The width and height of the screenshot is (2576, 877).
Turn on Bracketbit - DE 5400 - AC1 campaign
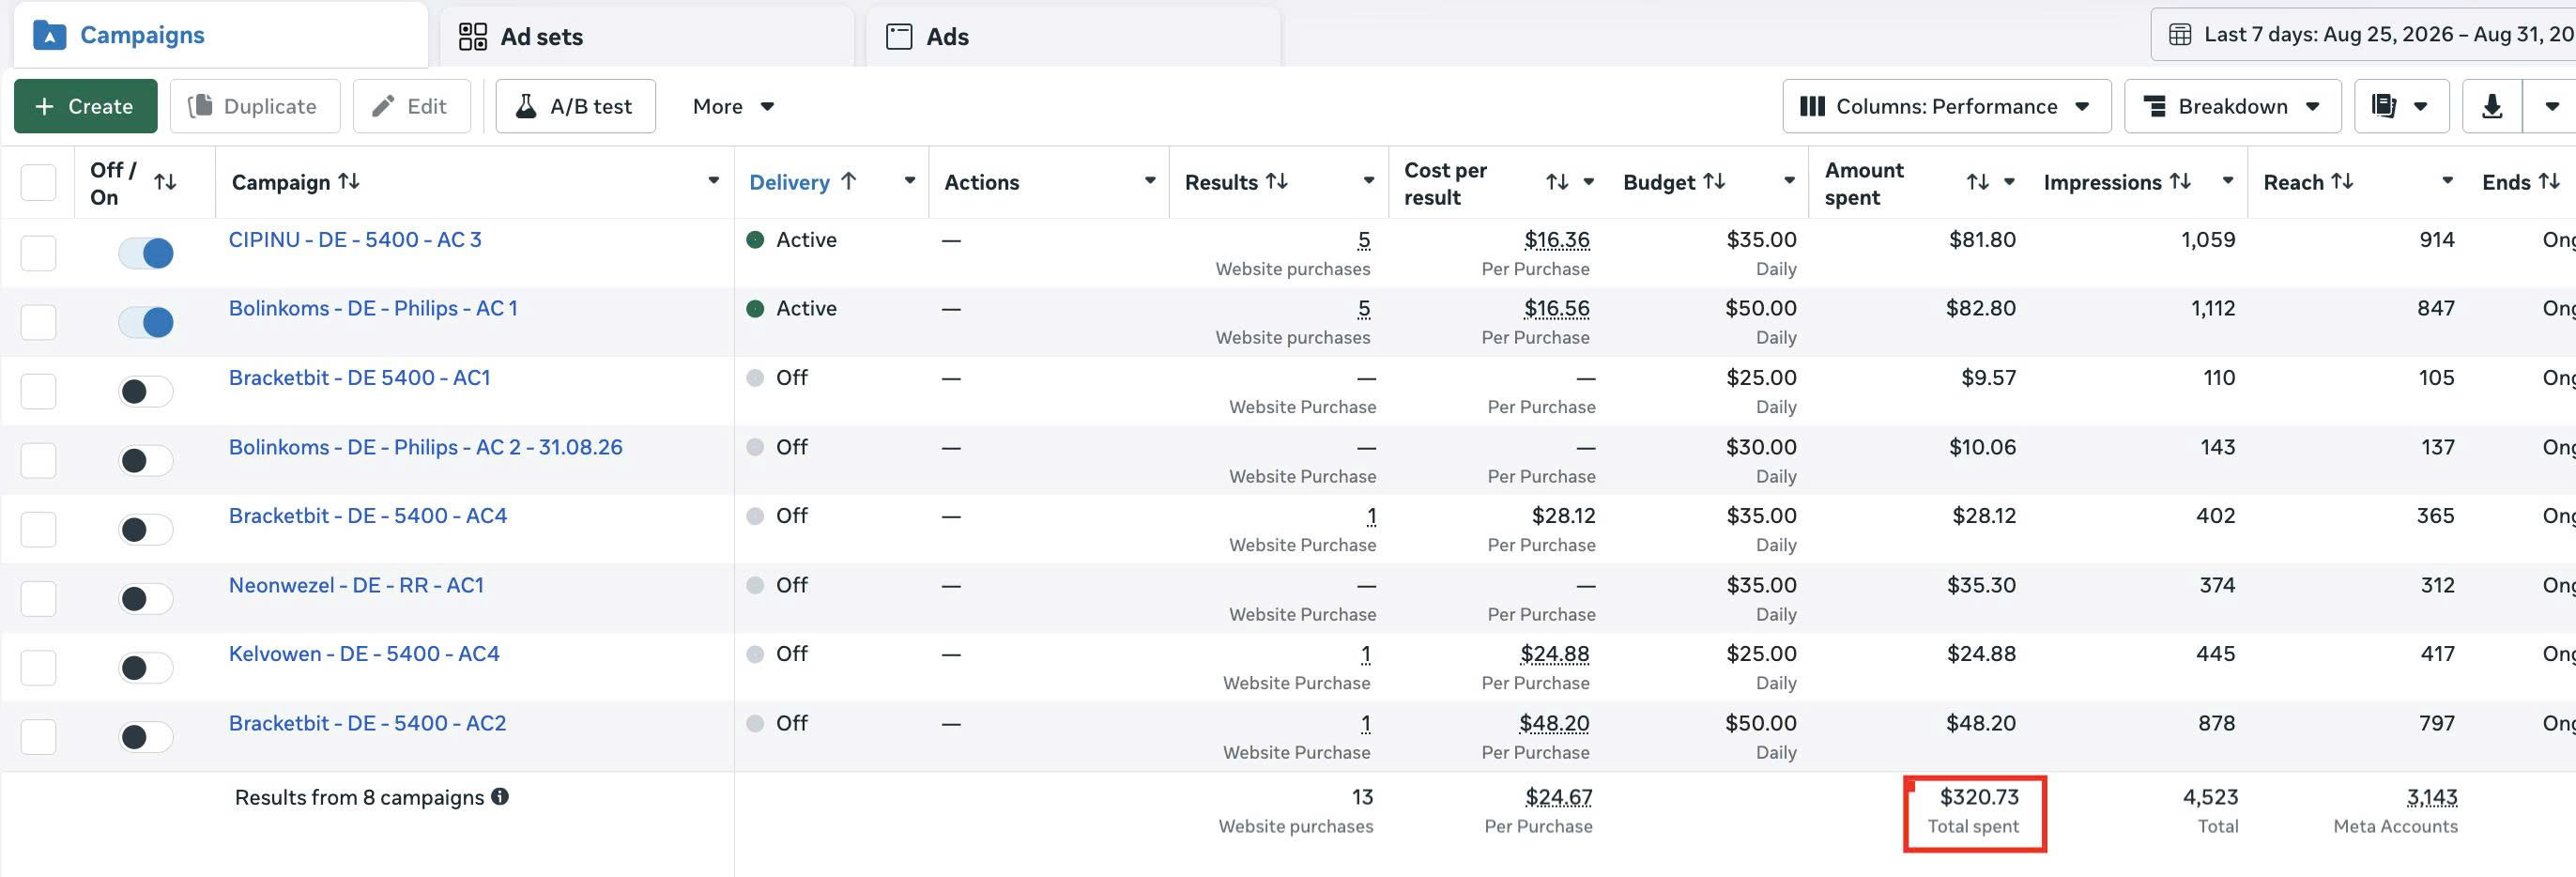point(146,391)
